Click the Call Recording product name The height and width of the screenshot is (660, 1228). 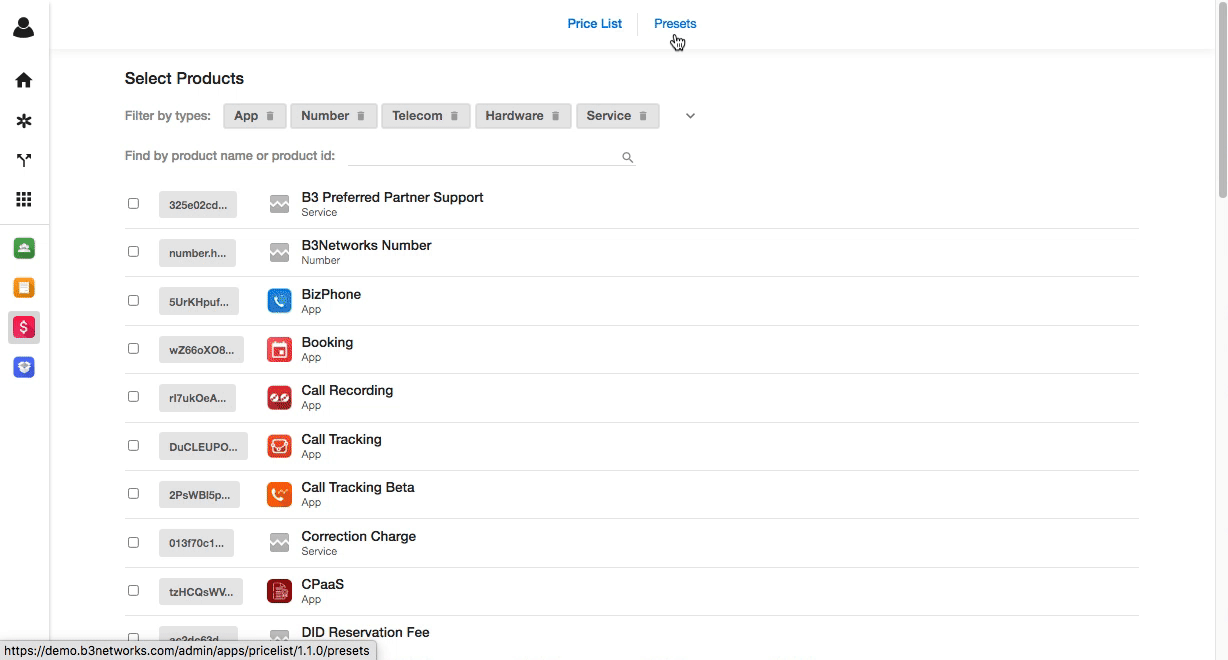point(347,390)
